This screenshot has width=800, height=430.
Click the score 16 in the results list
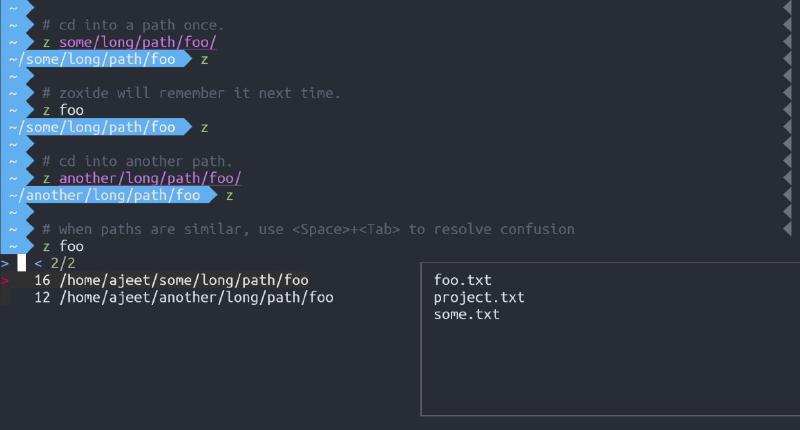pyautogui.click(x=42, y=280)
